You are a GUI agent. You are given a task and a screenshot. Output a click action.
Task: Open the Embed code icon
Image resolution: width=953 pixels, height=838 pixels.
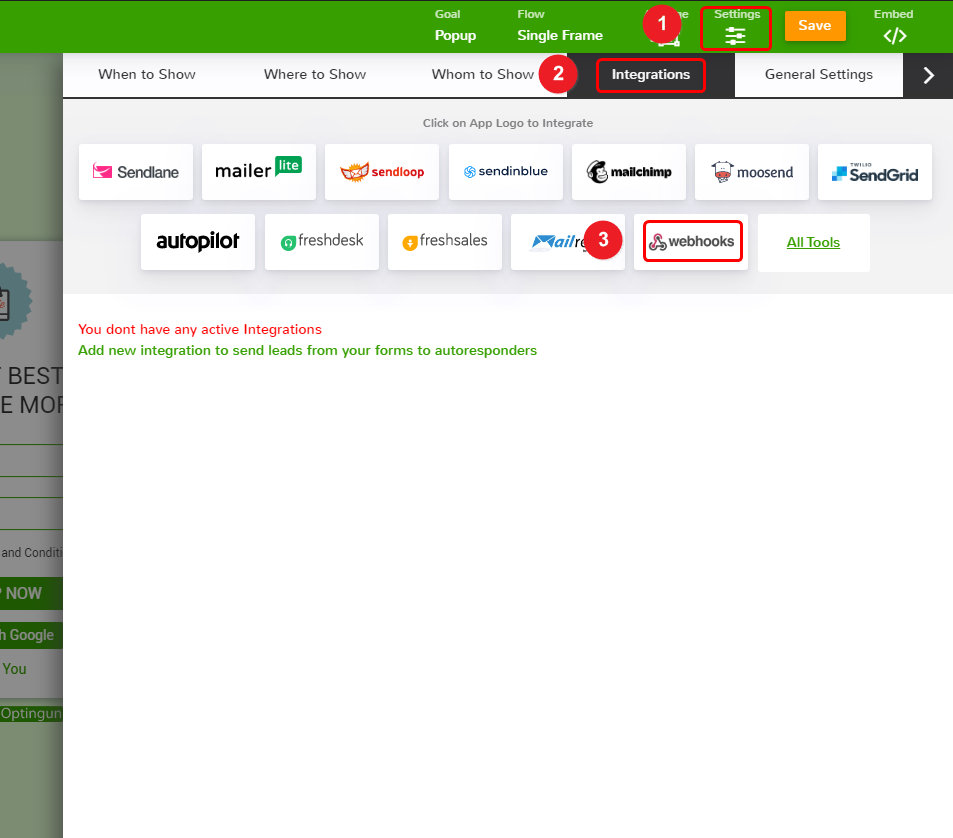[x=895, y=36]
